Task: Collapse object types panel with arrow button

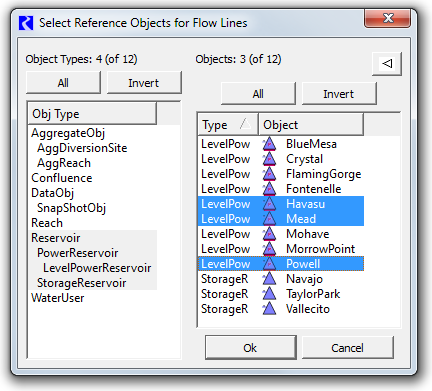Action: tap(387, 63)
